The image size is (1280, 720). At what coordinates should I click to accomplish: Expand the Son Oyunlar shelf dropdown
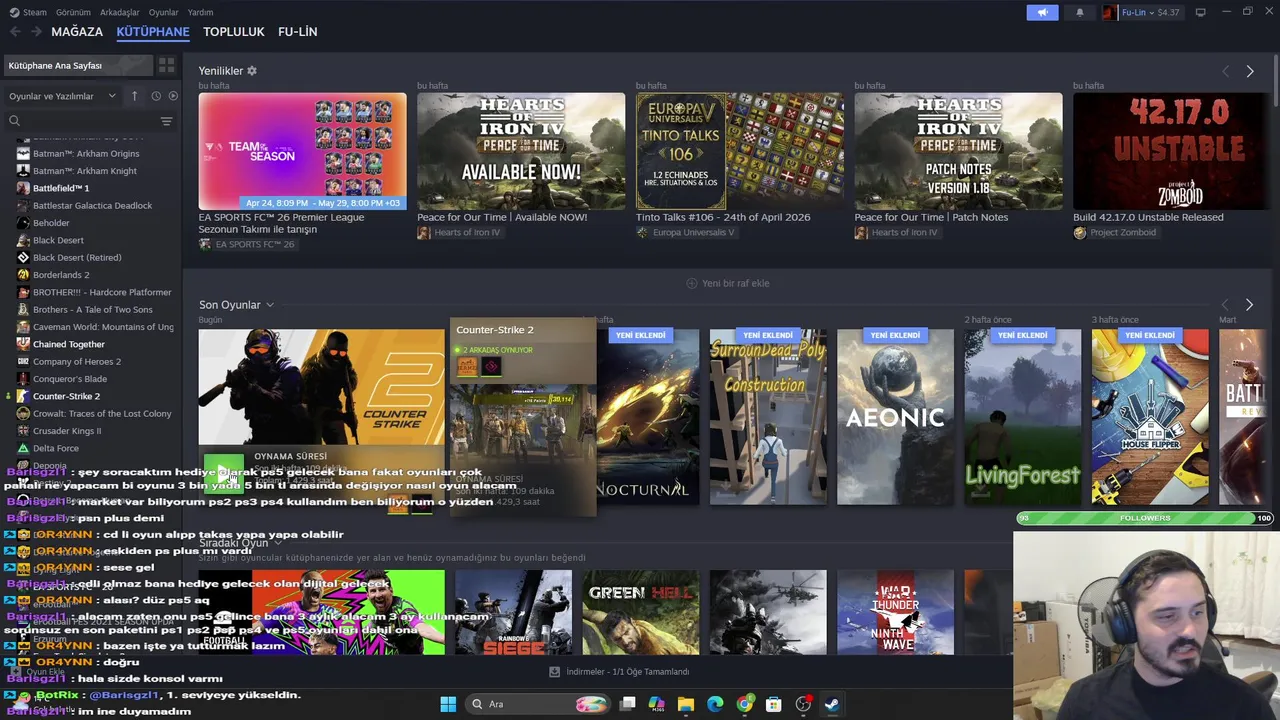[x=270, y=305]
